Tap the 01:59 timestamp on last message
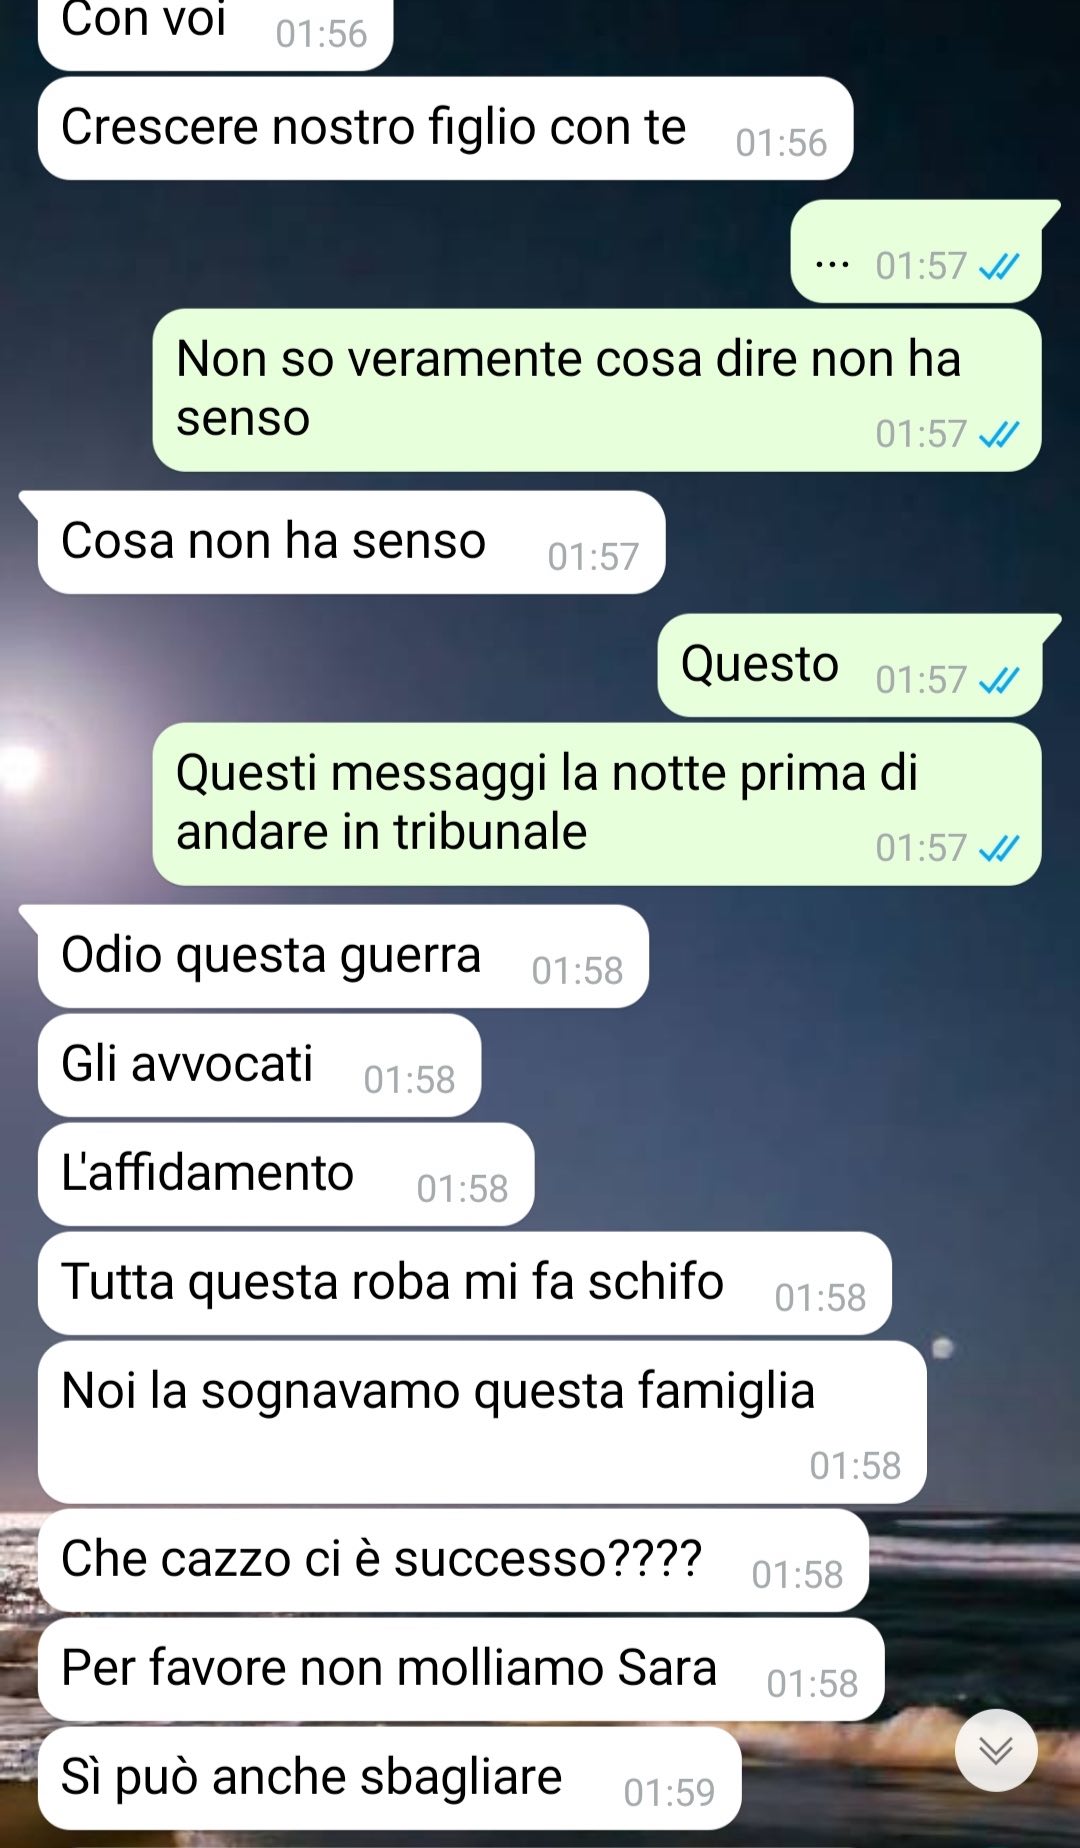This screenshot has width=1080, height=1848. click(669, 1793)
